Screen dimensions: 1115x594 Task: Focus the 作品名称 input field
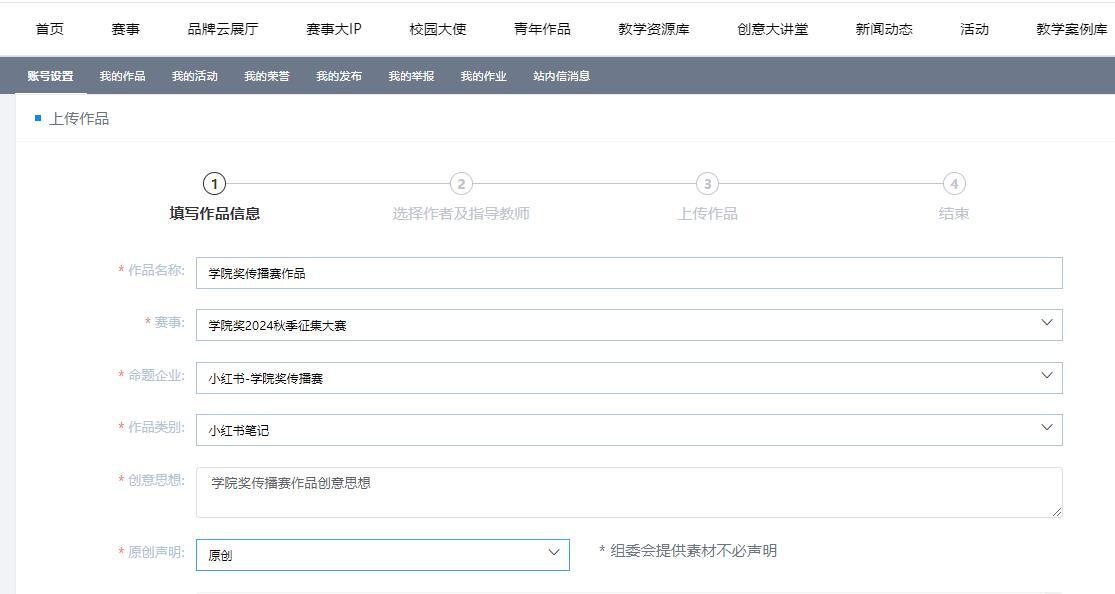coord(629,273)
